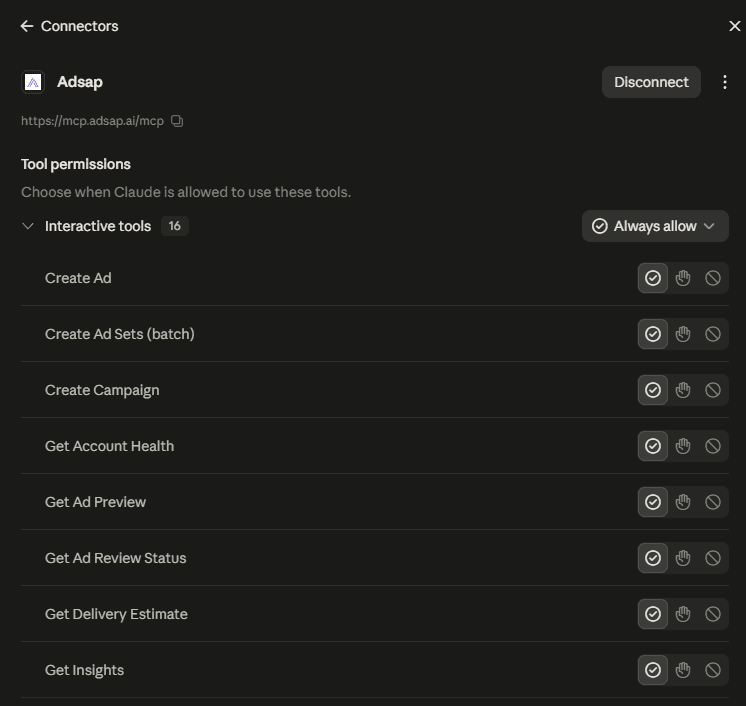Set Get Ad Preview to needs approval
This screenshot has height=706, width=746.
pyautogui.click(x=683, y=502)
